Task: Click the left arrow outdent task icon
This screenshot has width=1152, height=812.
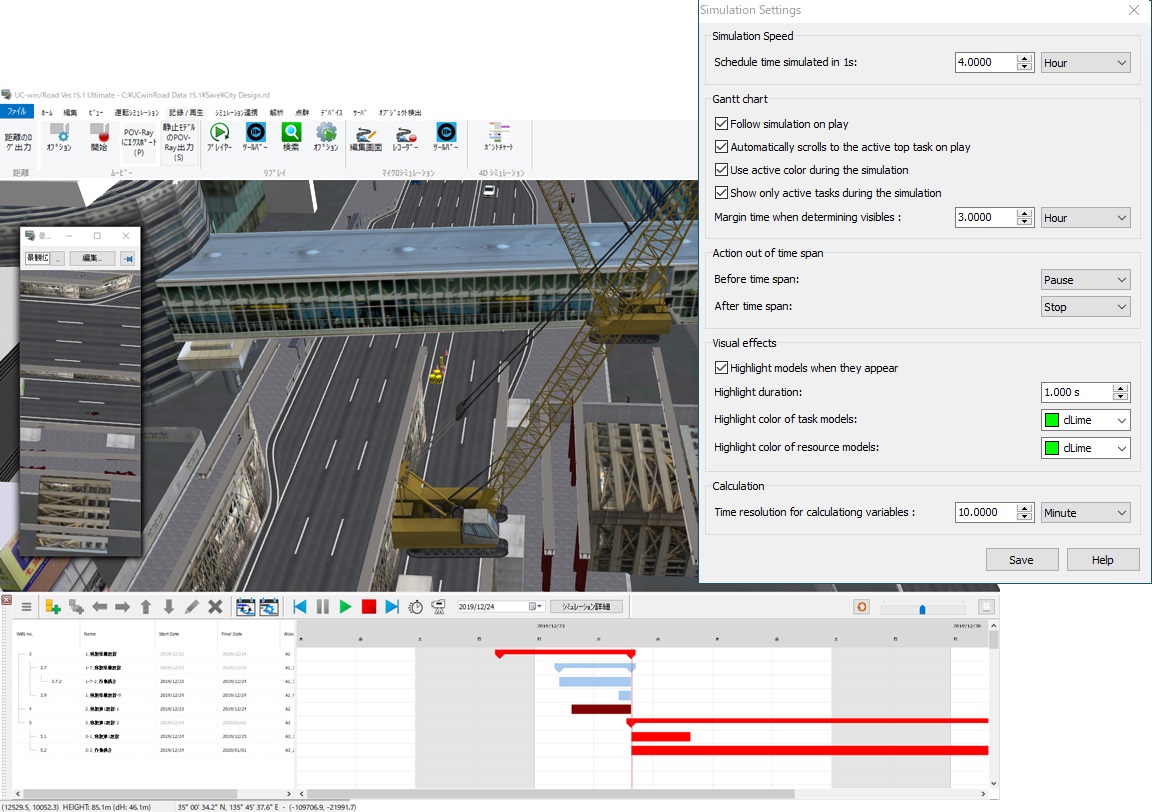Action: 100,607
